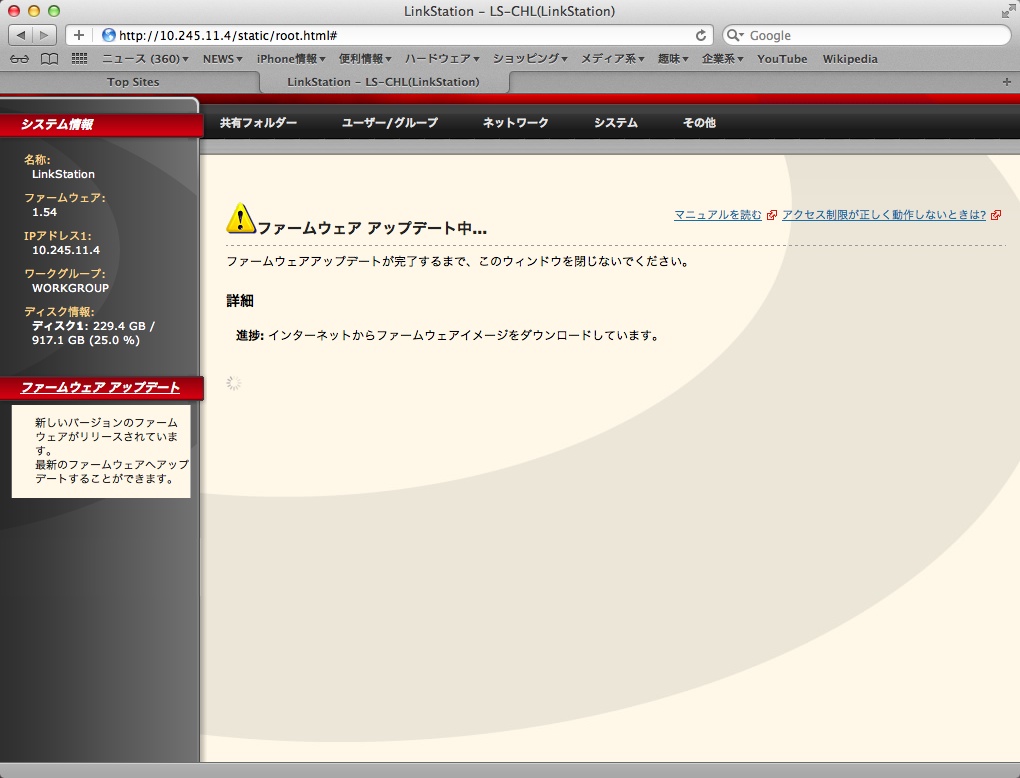Click the URL address bar
The width and height of the screenshot is (1020, 778).
point(400,35)
